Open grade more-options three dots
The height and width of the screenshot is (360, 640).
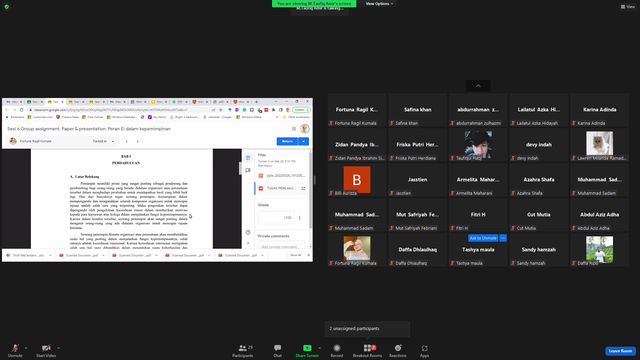click(300, 218)
